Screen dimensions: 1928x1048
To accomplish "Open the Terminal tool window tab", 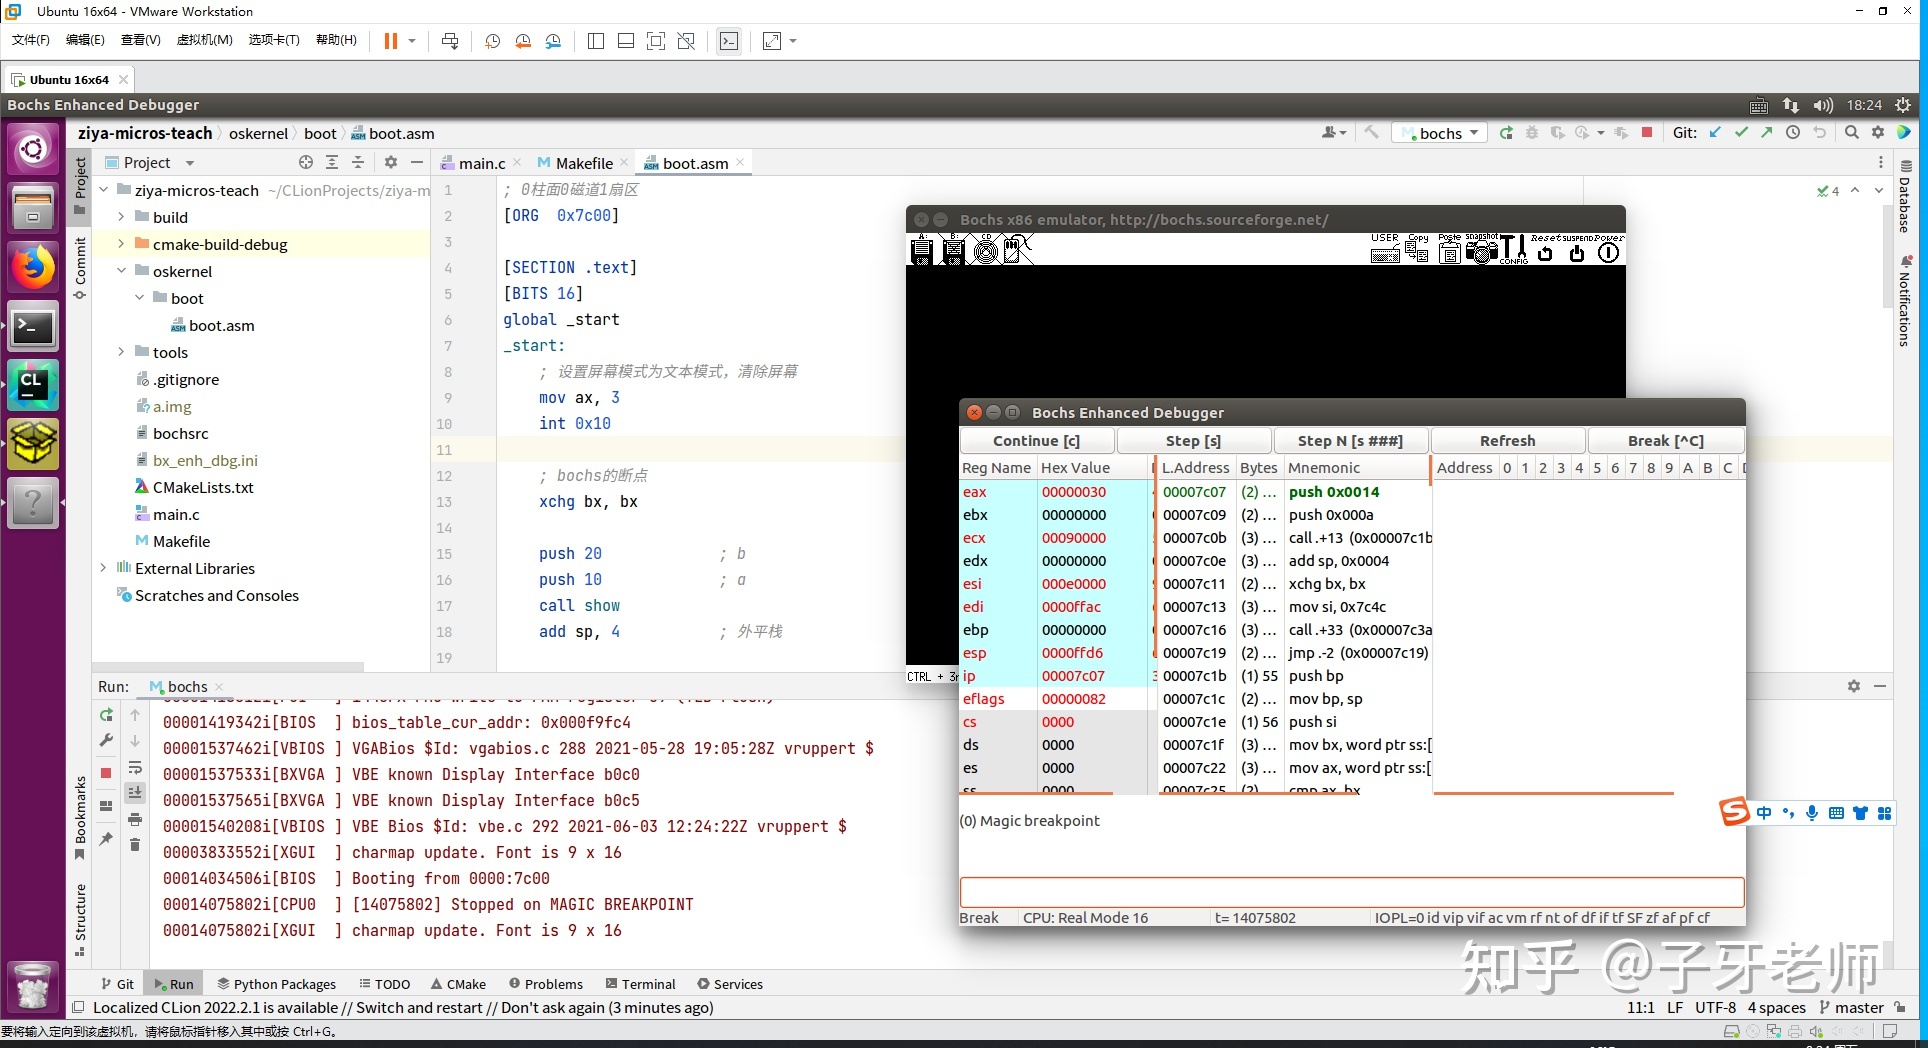I will 639,984.
